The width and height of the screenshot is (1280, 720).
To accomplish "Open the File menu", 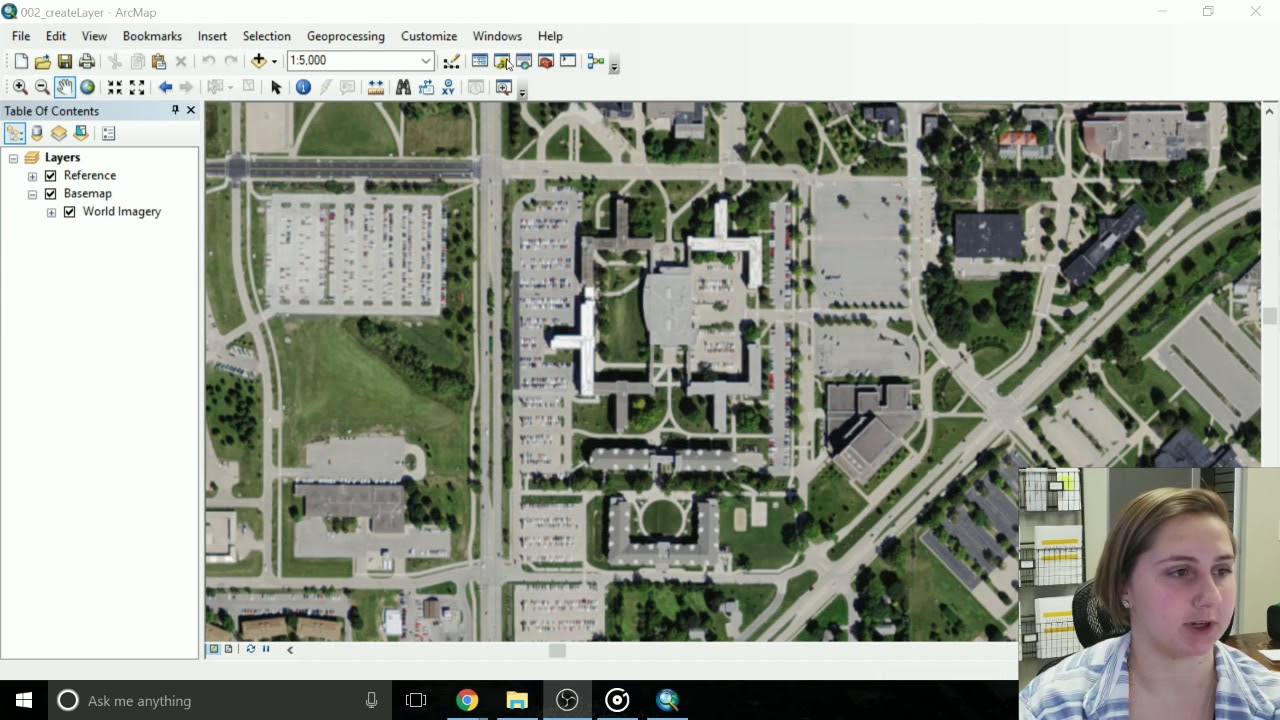I will click(21, 36).
